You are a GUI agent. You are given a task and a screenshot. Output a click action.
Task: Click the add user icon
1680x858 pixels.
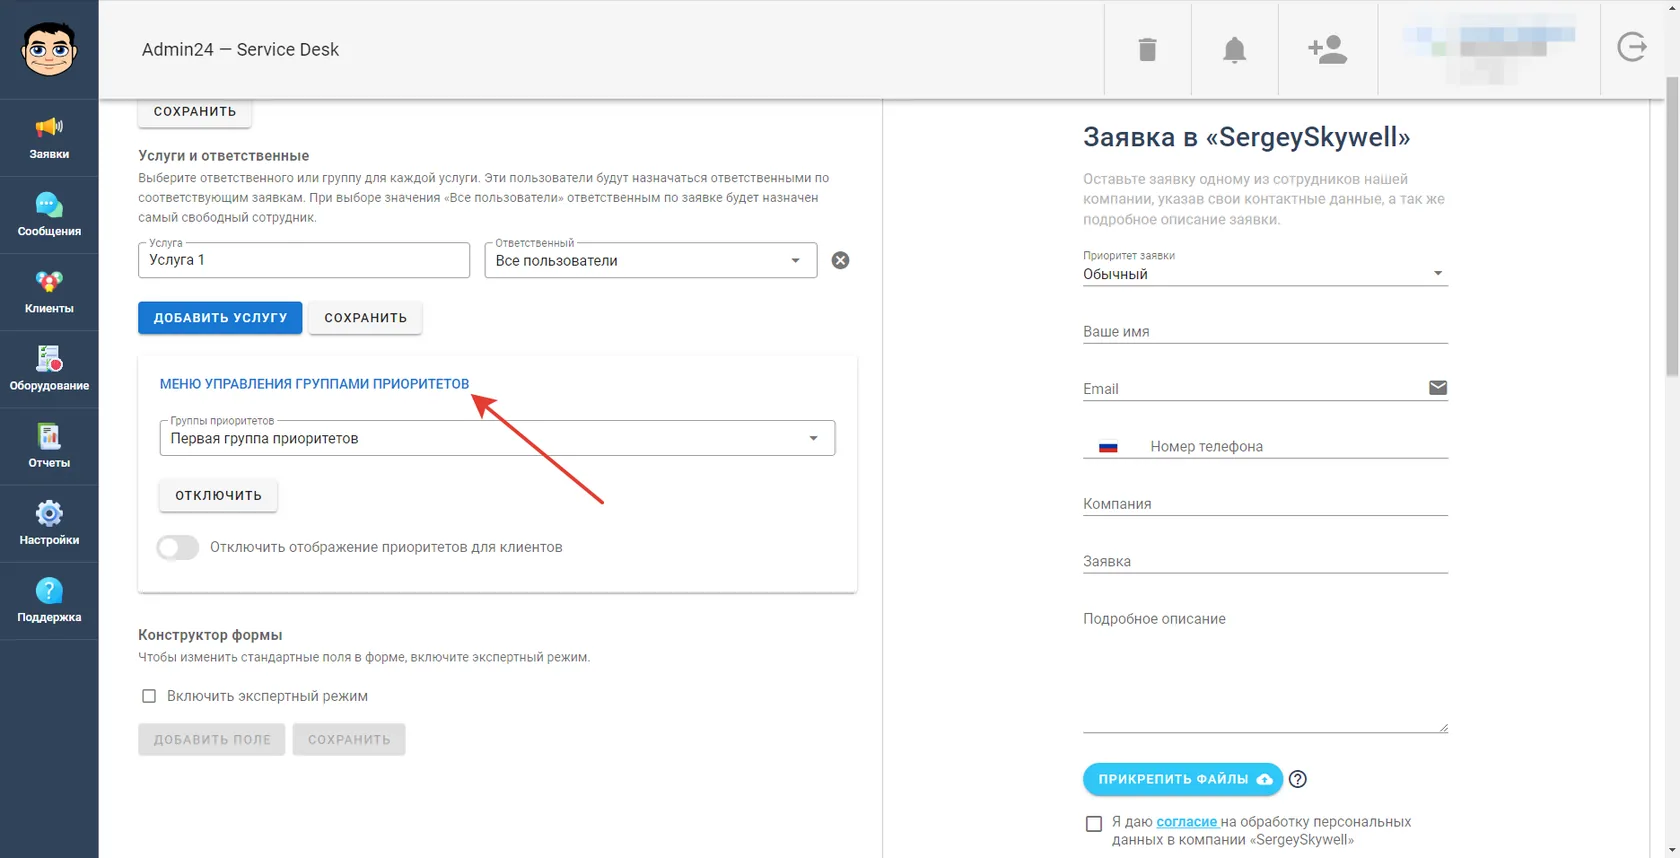[1327, 49]
